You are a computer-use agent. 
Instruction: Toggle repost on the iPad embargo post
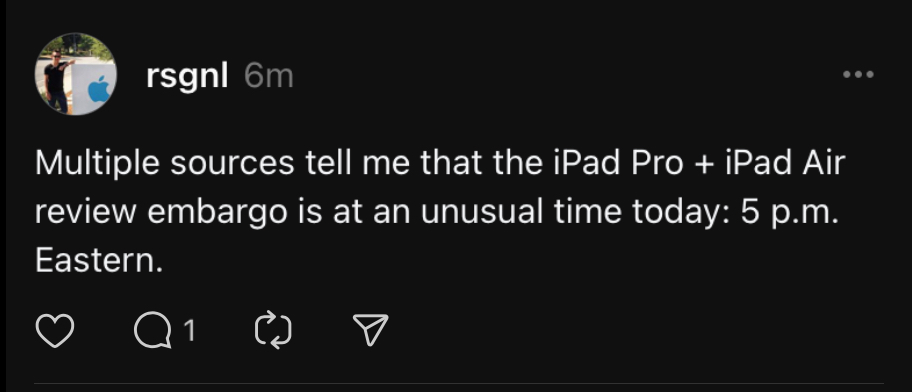coord(273,330)
